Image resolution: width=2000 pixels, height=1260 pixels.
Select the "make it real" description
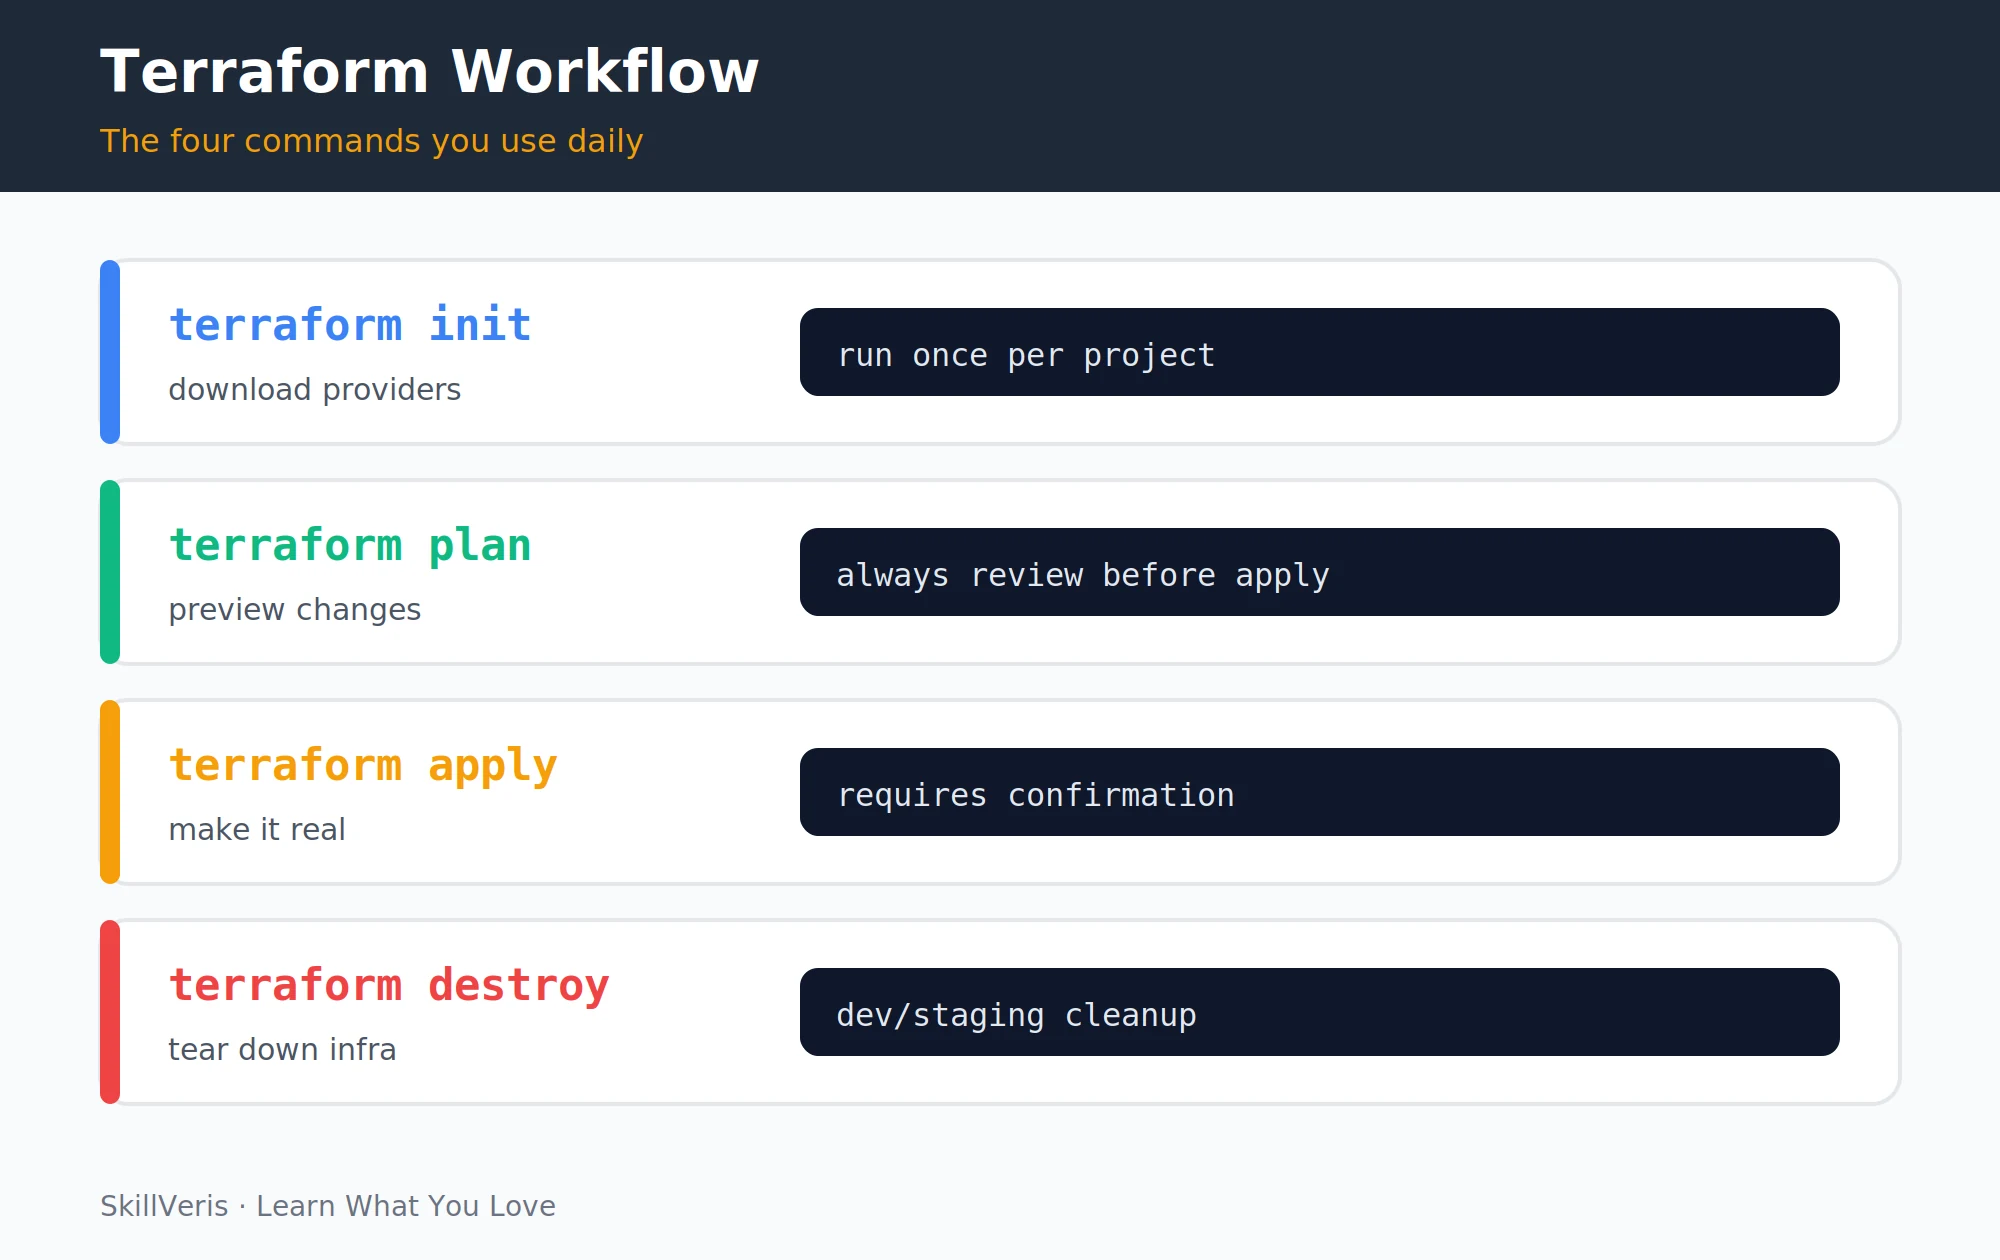tap(257, 829)
